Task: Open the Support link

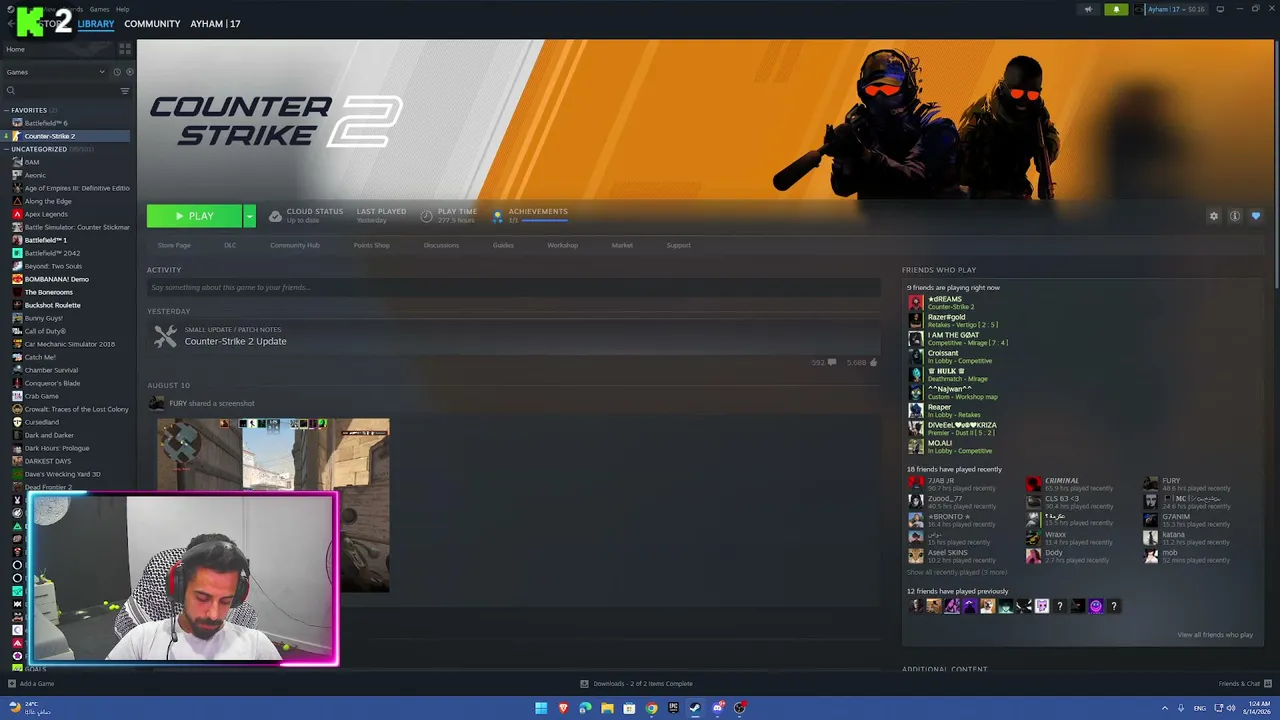Action: 678,245
